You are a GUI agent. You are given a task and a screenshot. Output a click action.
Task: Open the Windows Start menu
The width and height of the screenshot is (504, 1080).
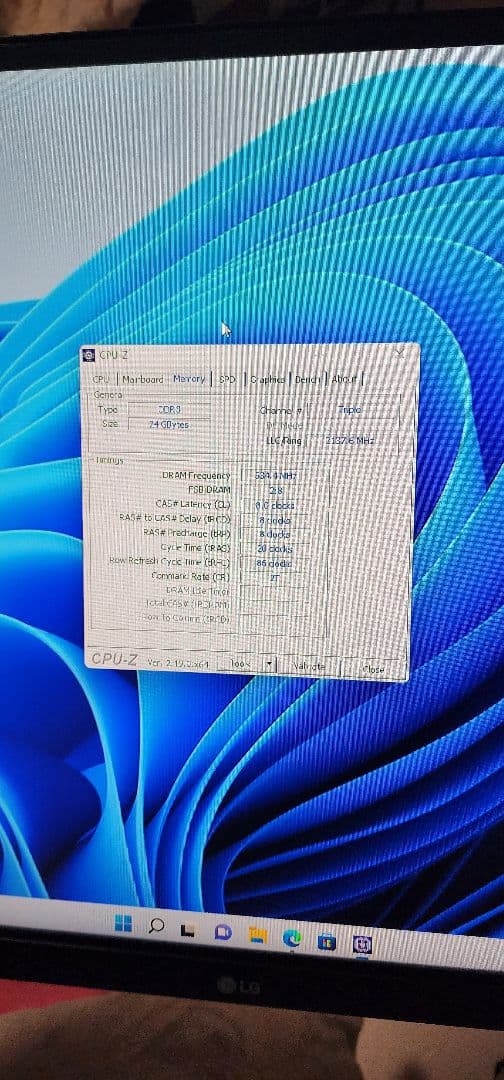pos(123,924)
